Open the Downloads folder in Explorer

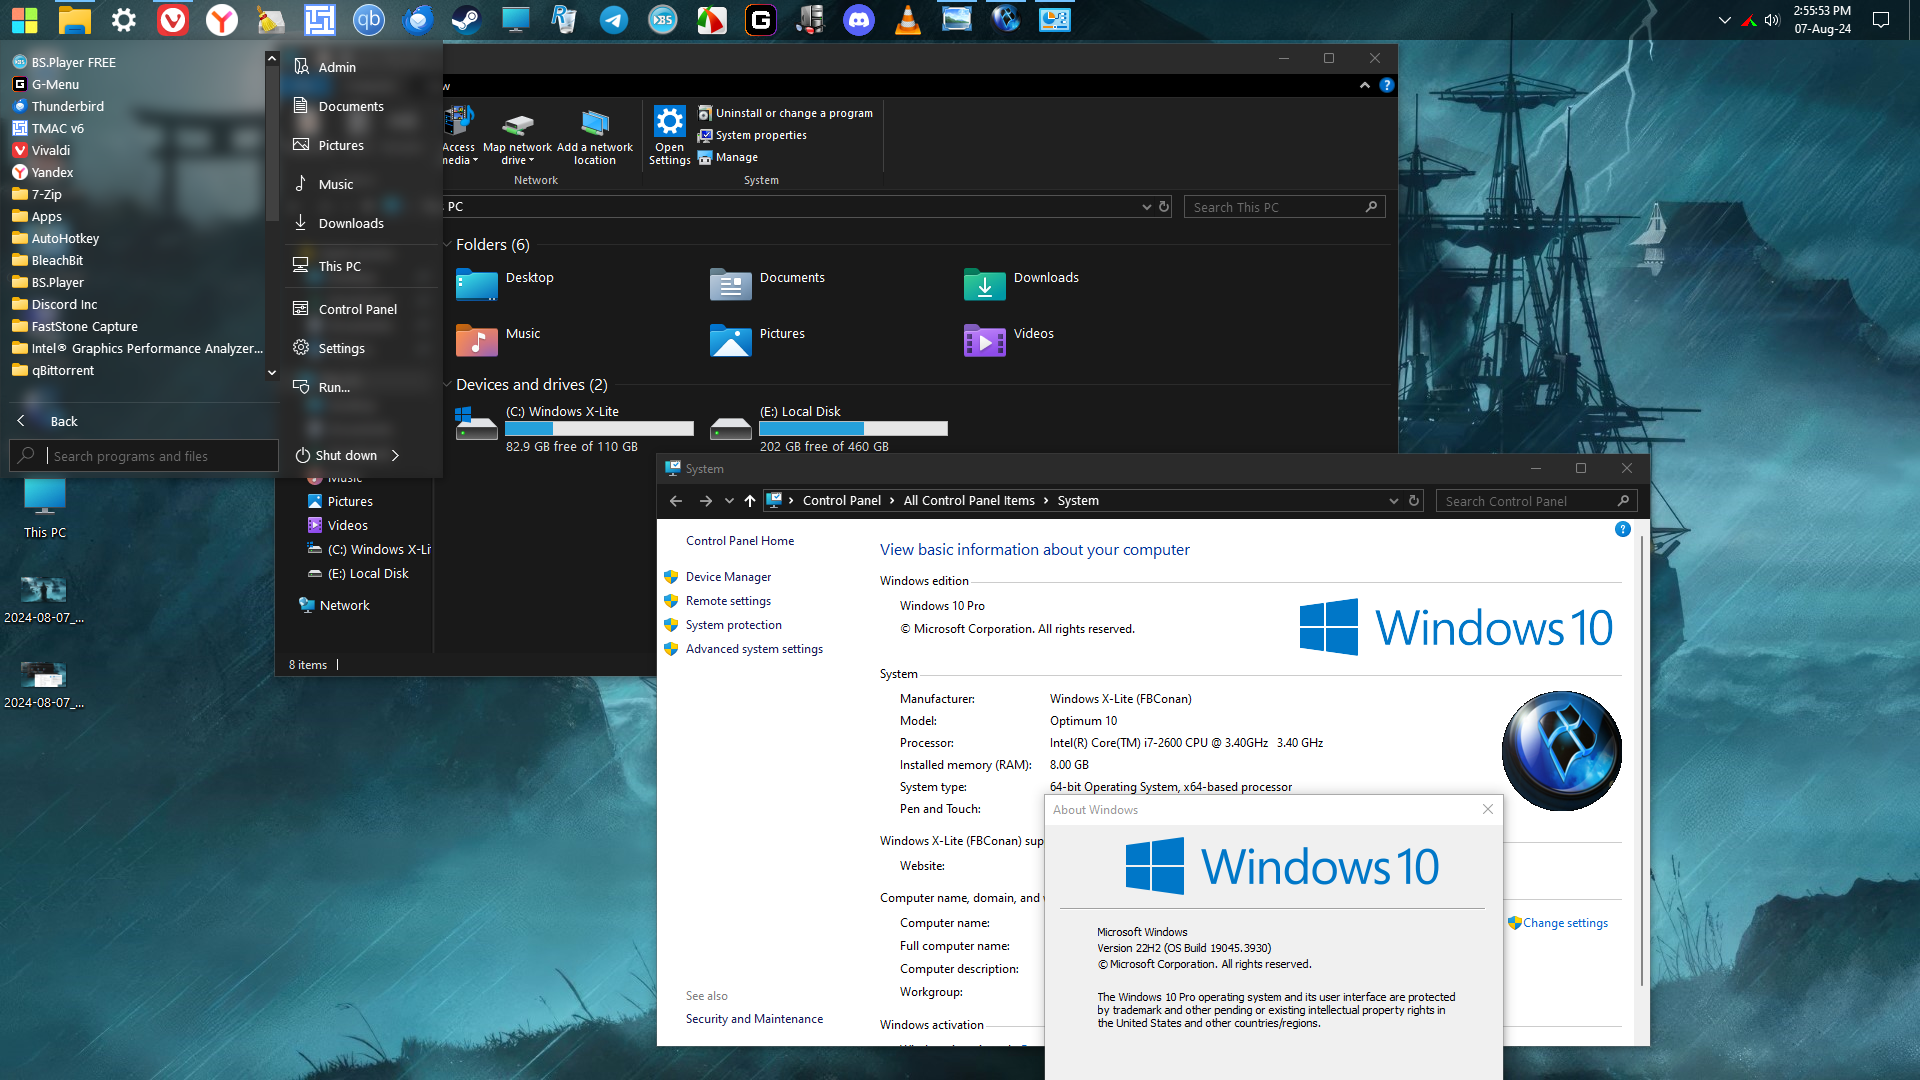coord(1021,284)
